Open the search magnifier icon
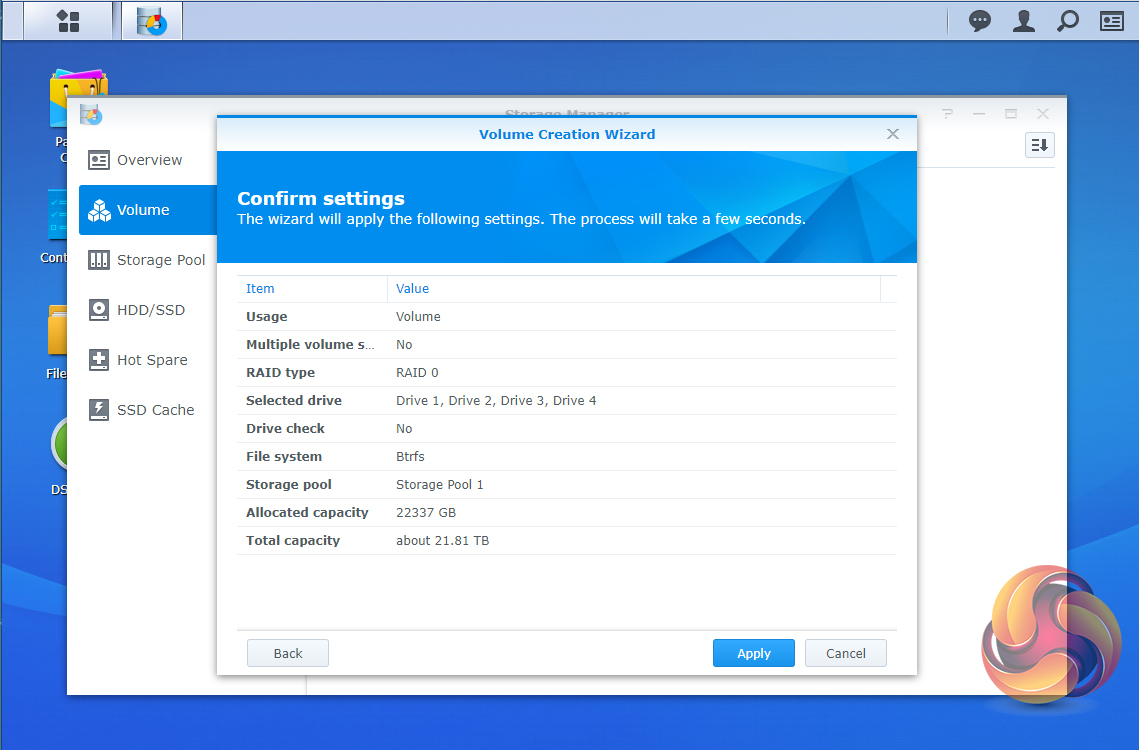1139x750 pixels. click(1068, 21)
